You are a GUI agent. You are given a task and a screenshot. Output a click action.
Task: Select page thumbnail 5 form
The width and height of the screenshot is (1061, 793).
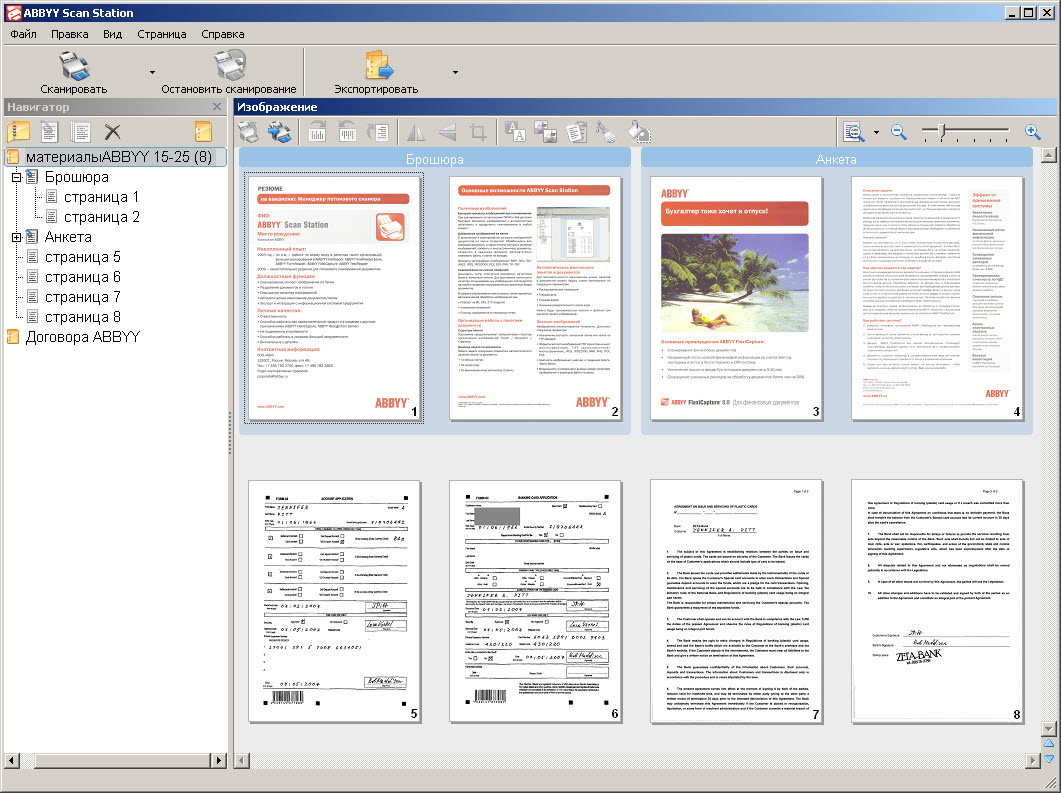pos(334,601)
